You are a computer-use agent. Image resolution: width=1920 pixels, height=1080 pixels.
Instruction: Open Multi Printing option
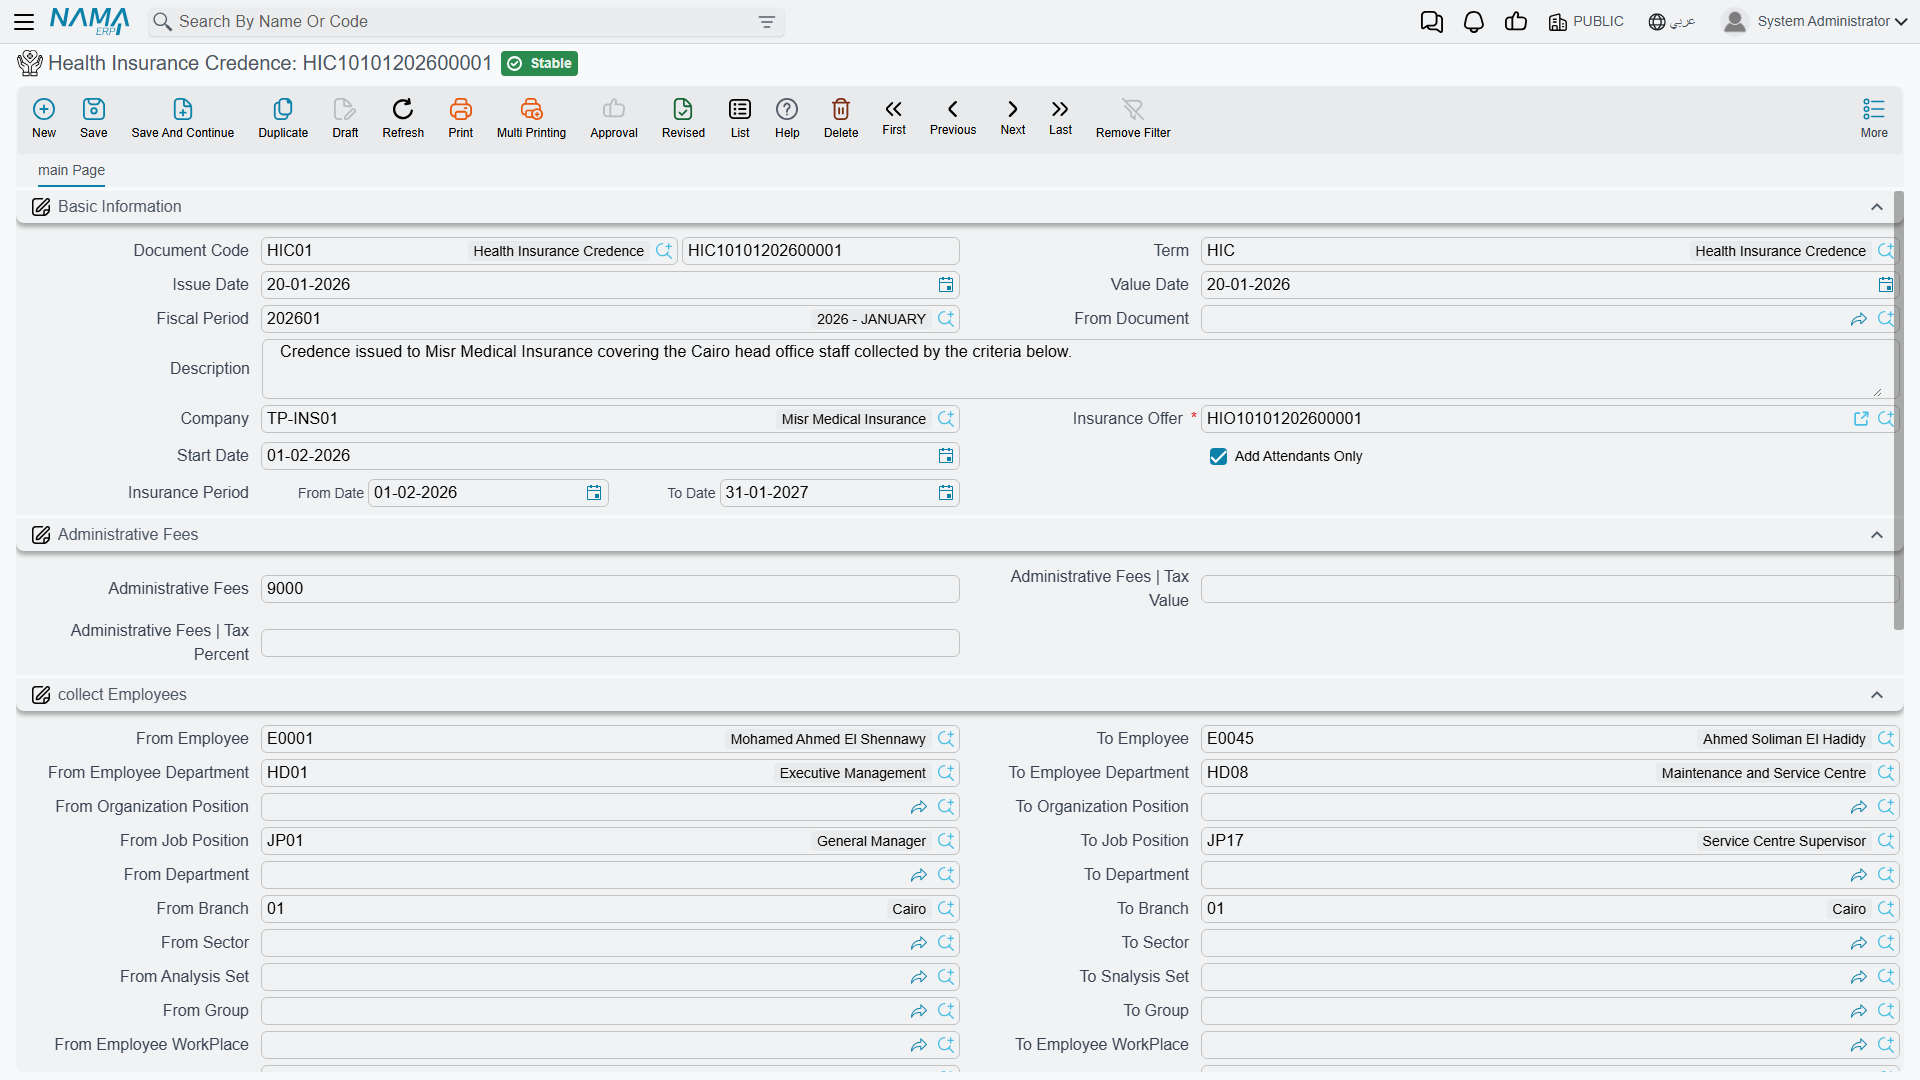(531, 117)
